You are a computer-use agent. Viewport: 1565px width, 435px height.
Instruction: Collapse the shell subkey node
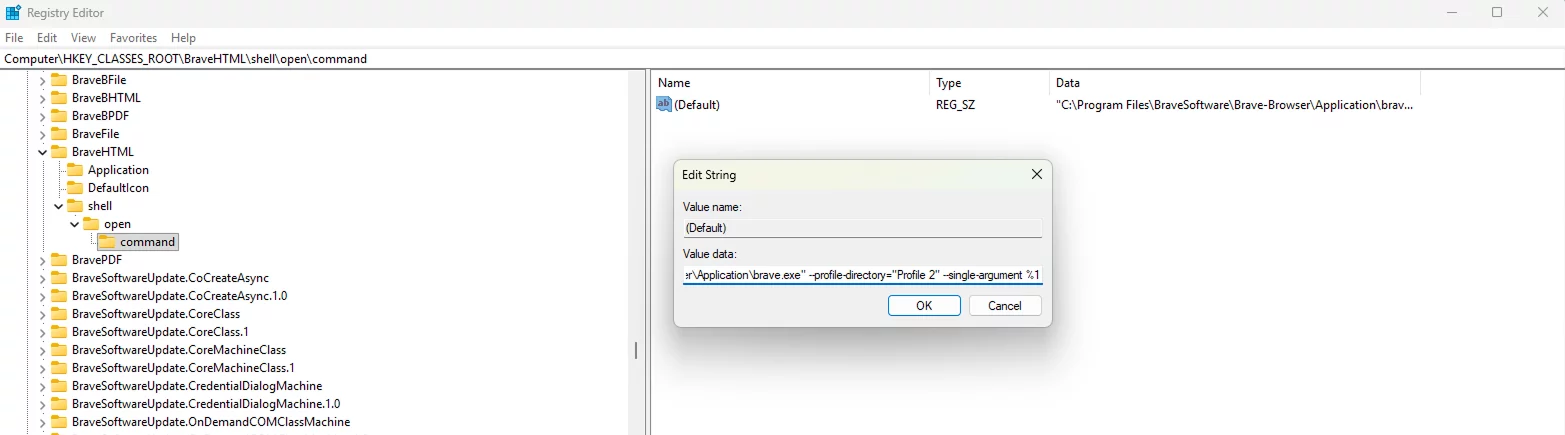[58, 206]
